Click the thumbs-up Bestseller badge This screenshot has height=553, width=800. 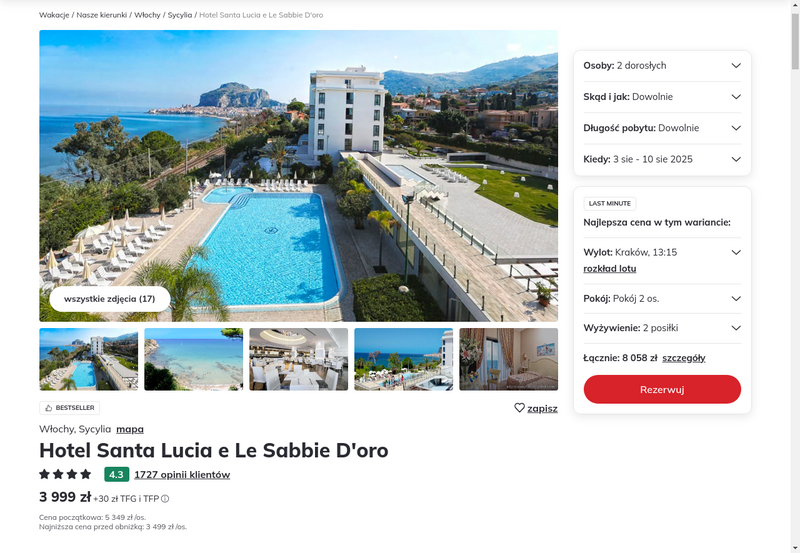click(x=69, y=408)
